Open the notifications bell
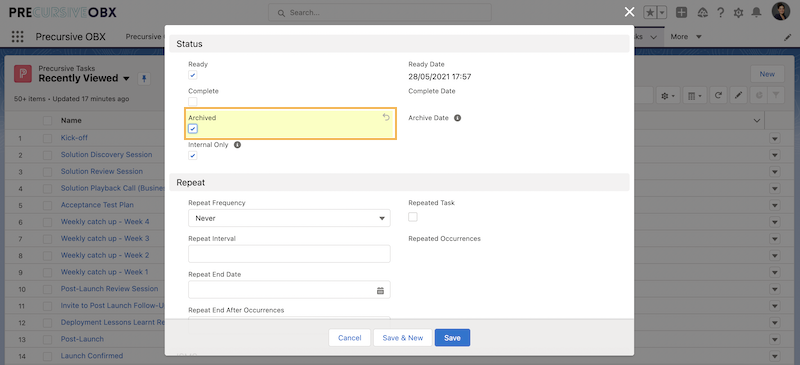 point(757,13)
